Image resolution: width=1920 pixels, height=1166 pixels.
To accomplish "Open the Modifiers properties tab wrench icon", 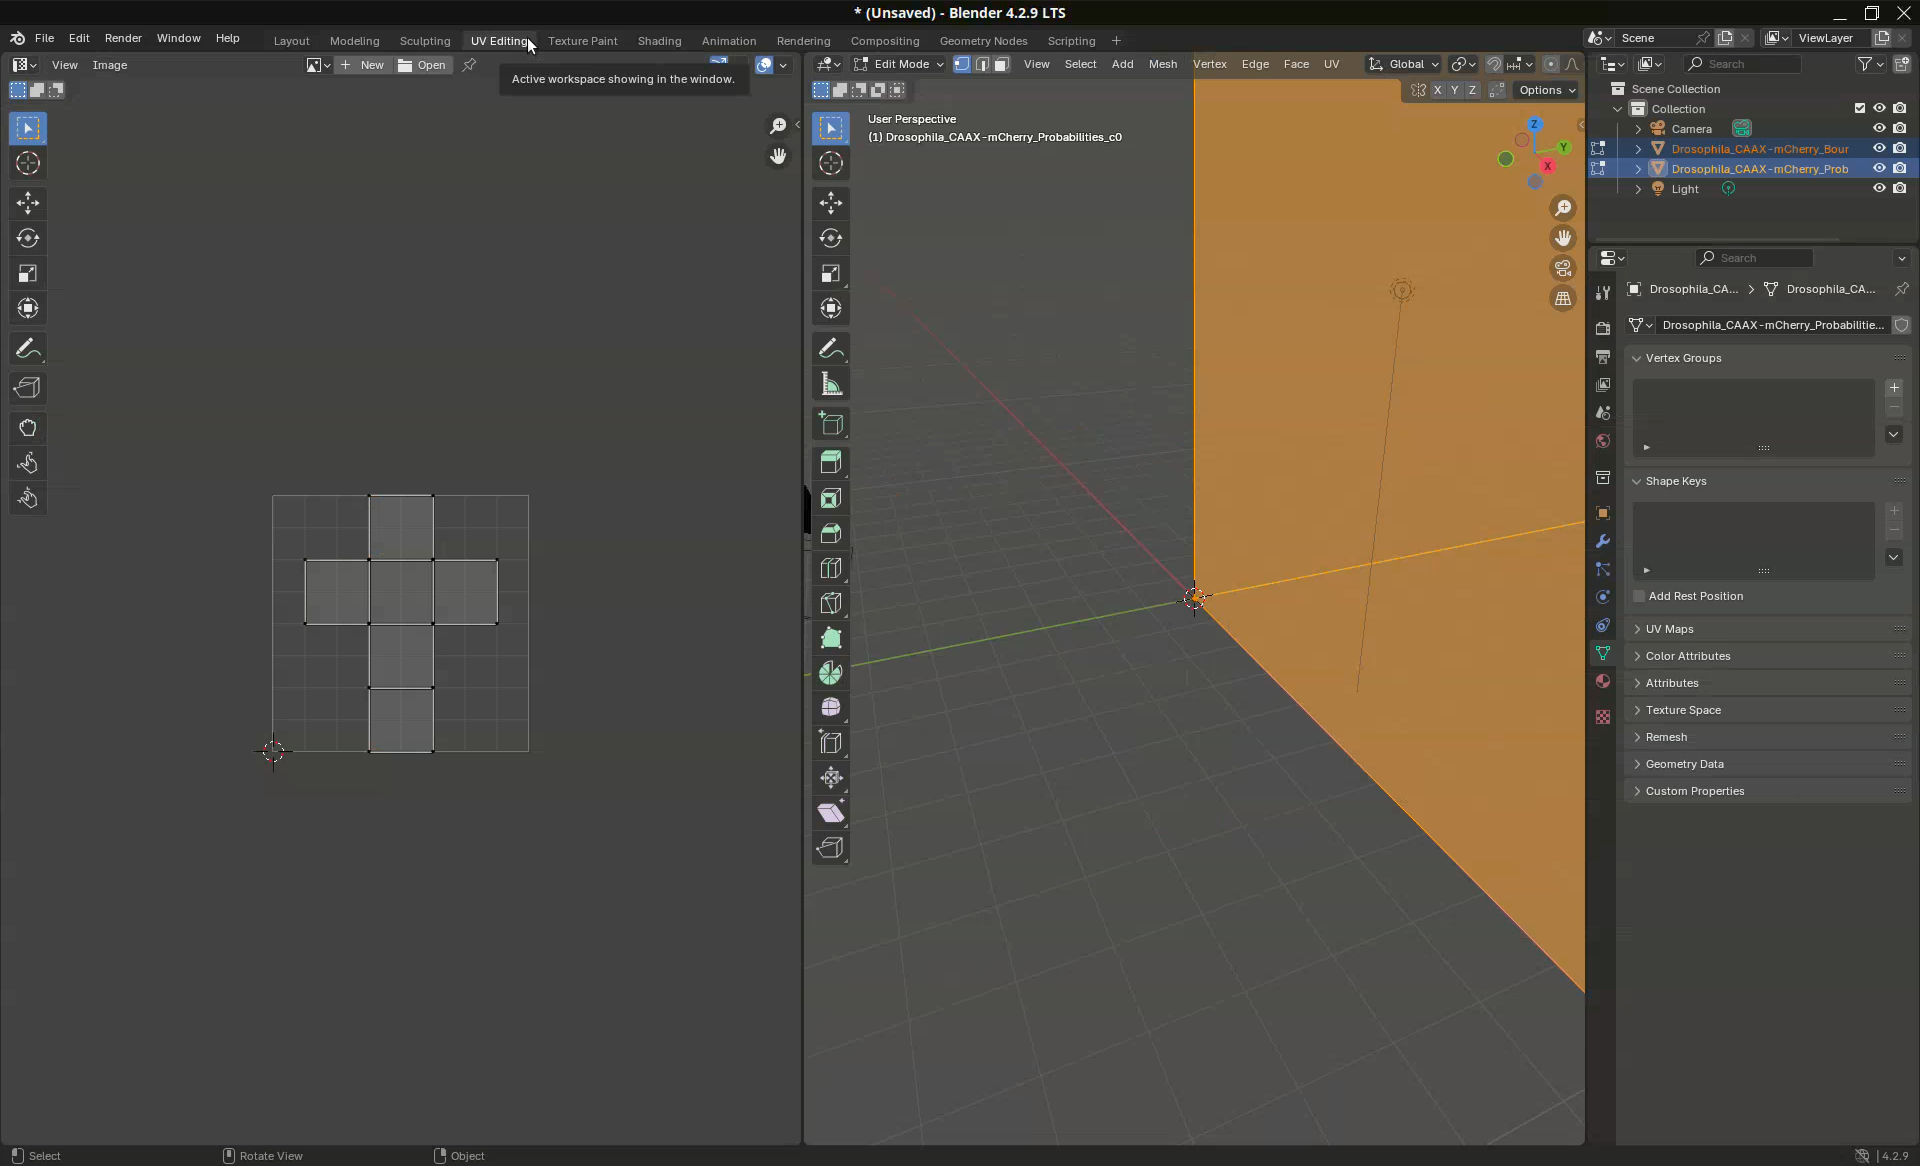I will pos(1603,541).
